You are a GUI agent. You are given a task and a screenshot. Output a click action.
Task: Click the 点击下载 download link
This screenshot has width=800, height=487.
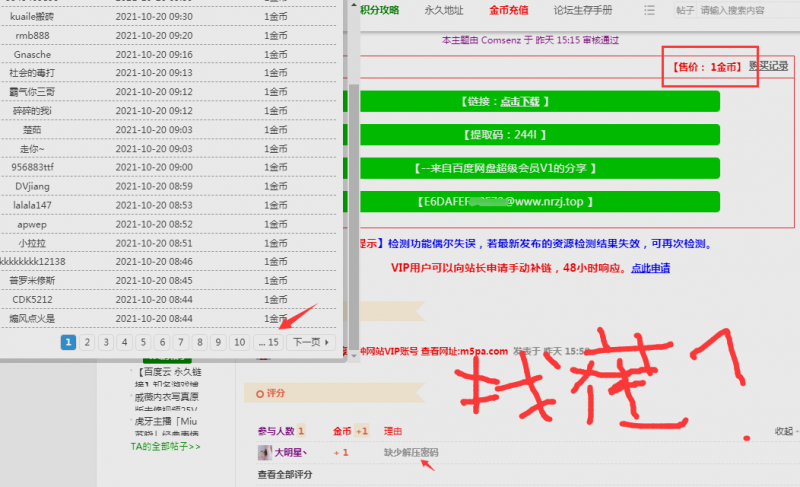(x=523, y=102)
